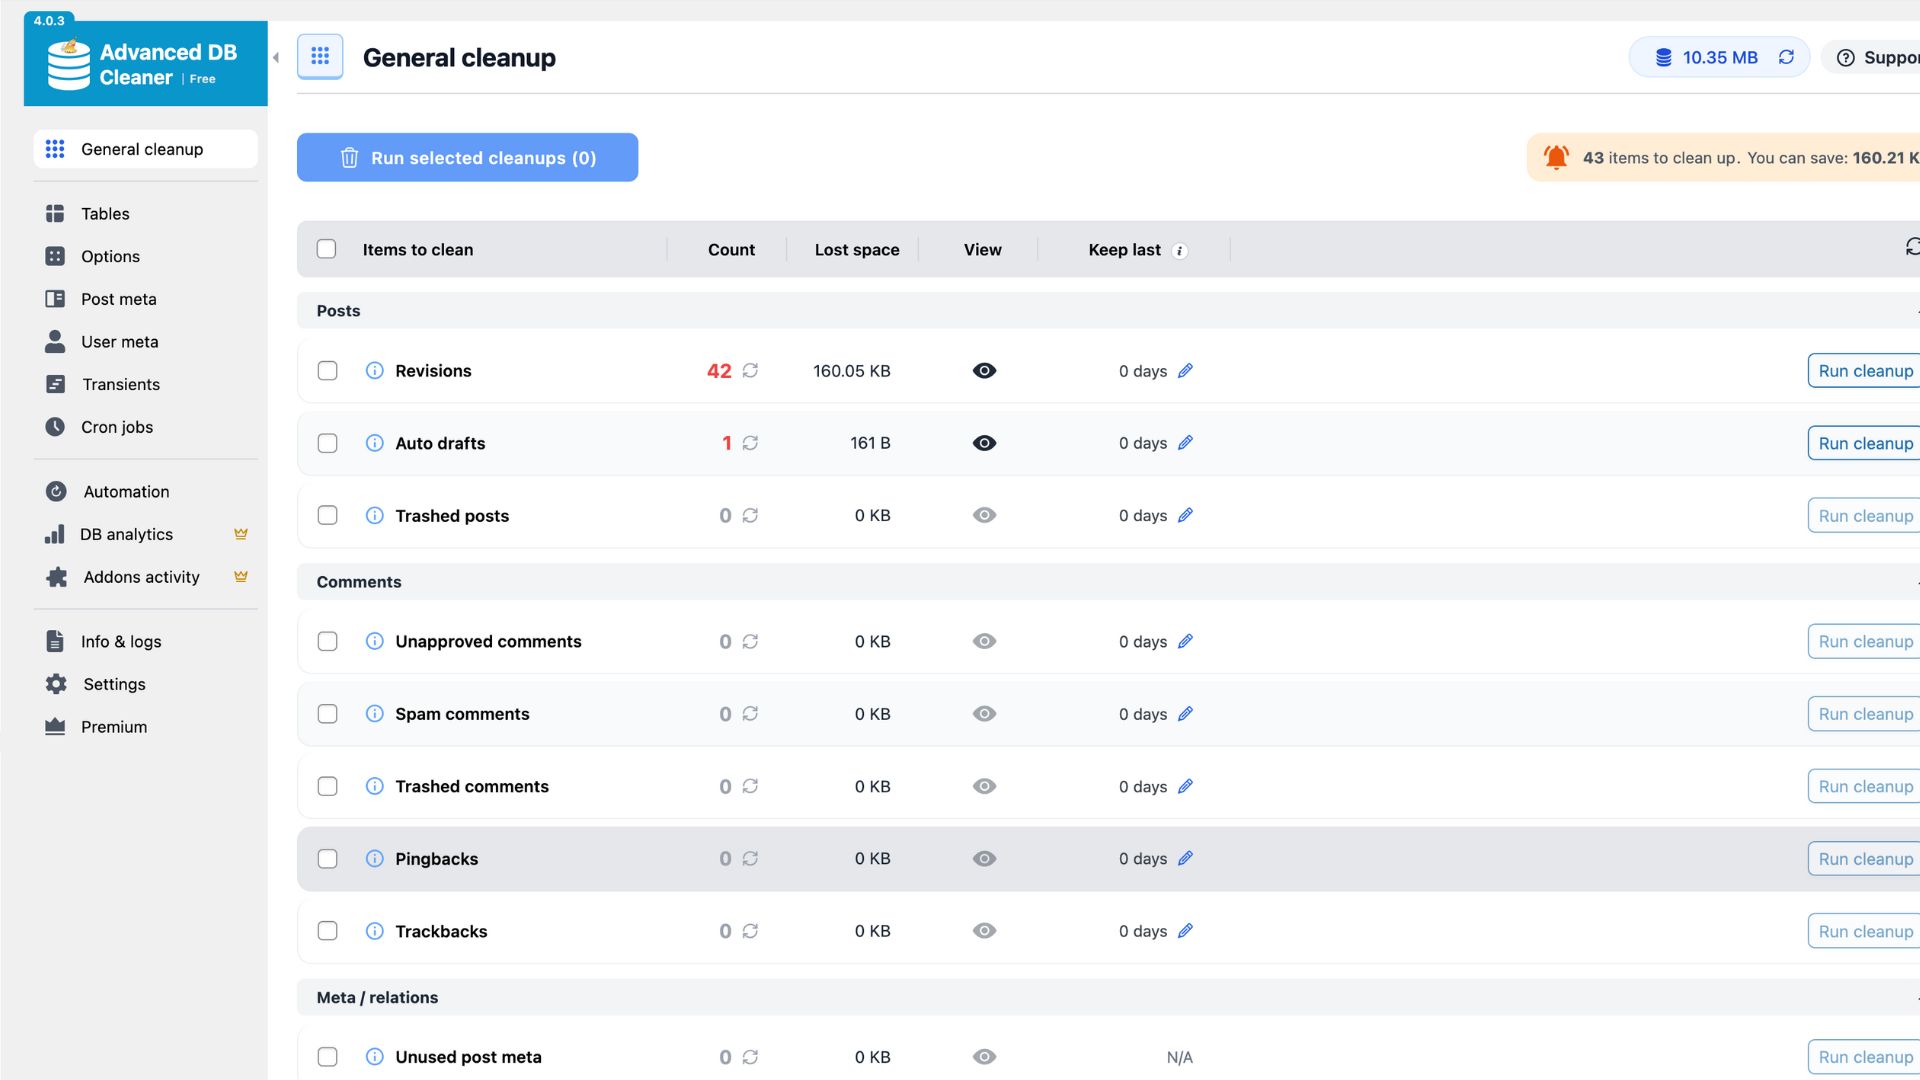Go to the Settings page

pyautogui.click(x=112, y=684)
